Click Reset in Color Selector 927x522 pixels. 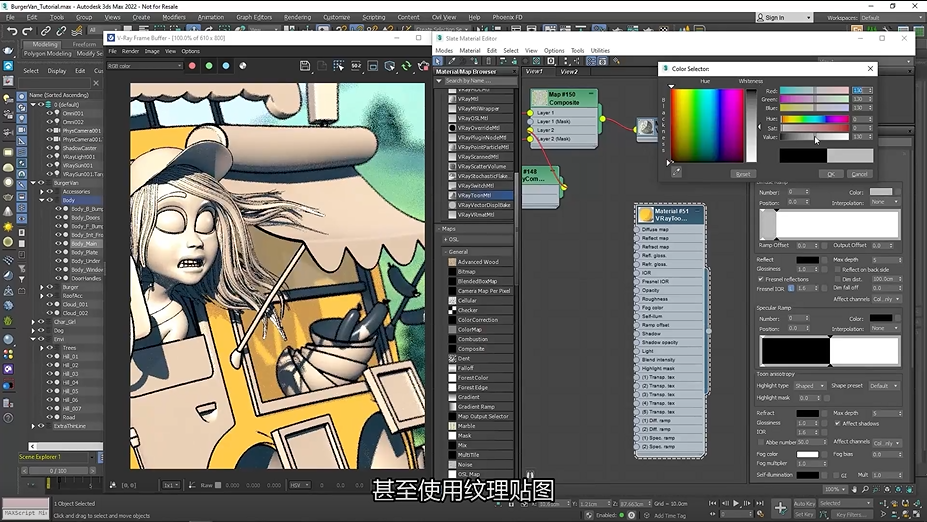tap(743, 174)
